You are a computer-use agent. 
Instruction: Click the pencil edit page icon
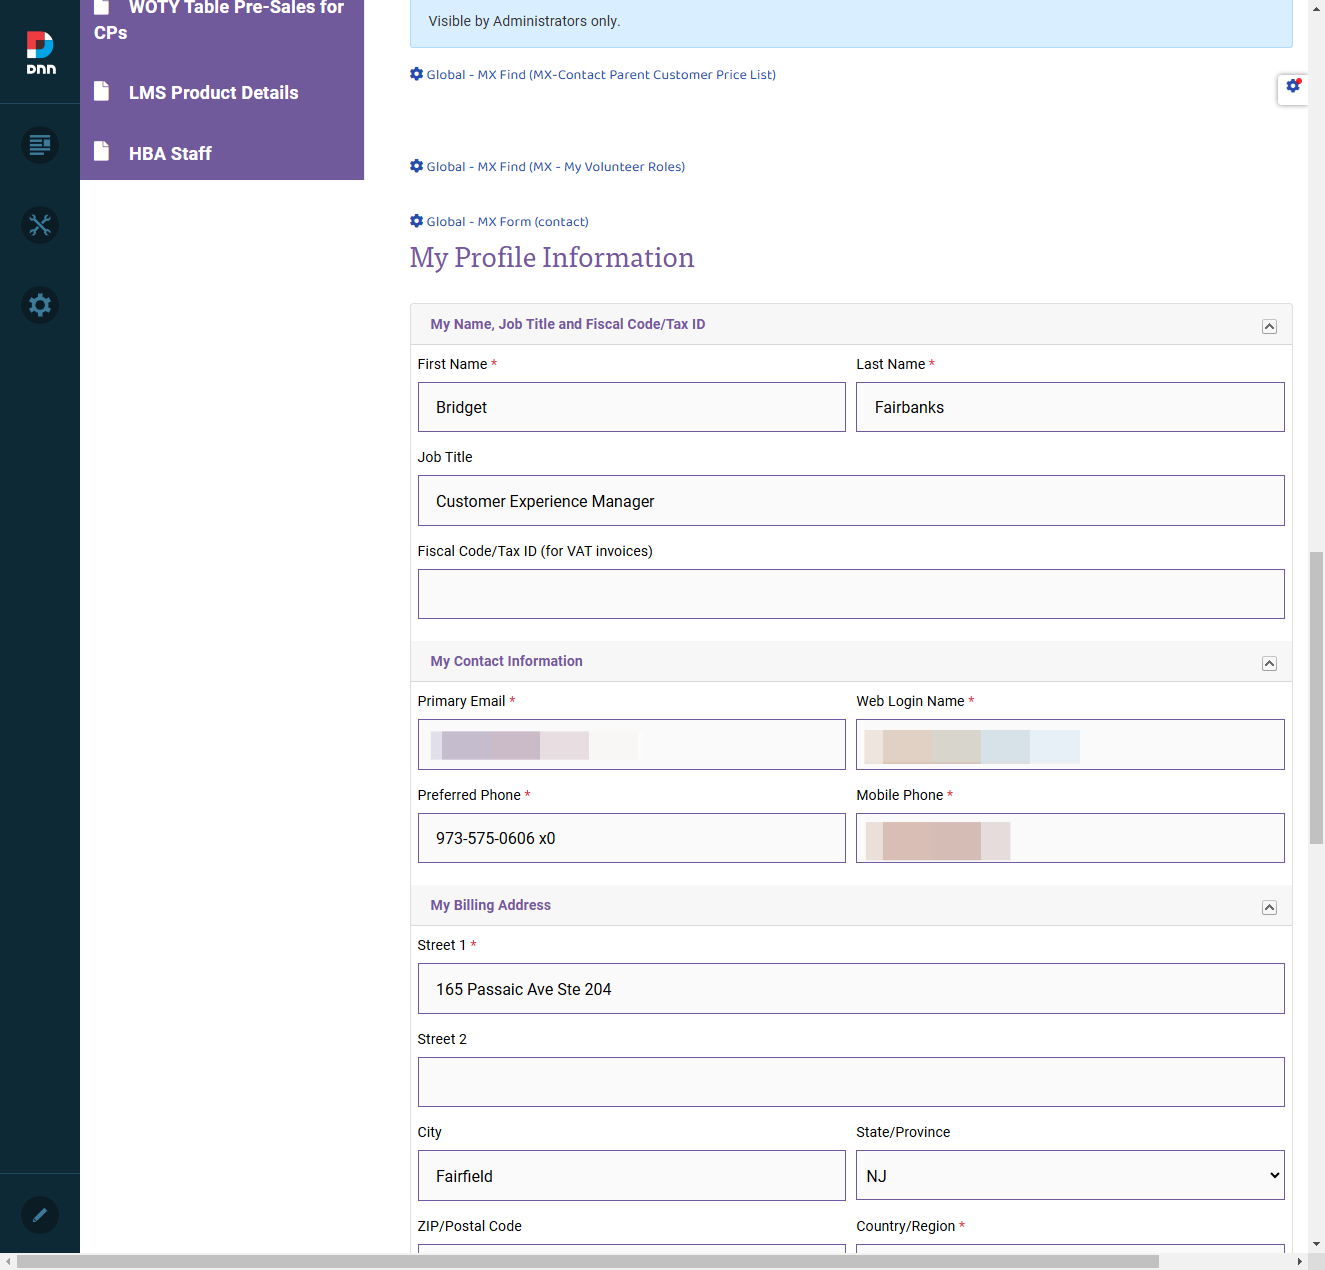40,1215
